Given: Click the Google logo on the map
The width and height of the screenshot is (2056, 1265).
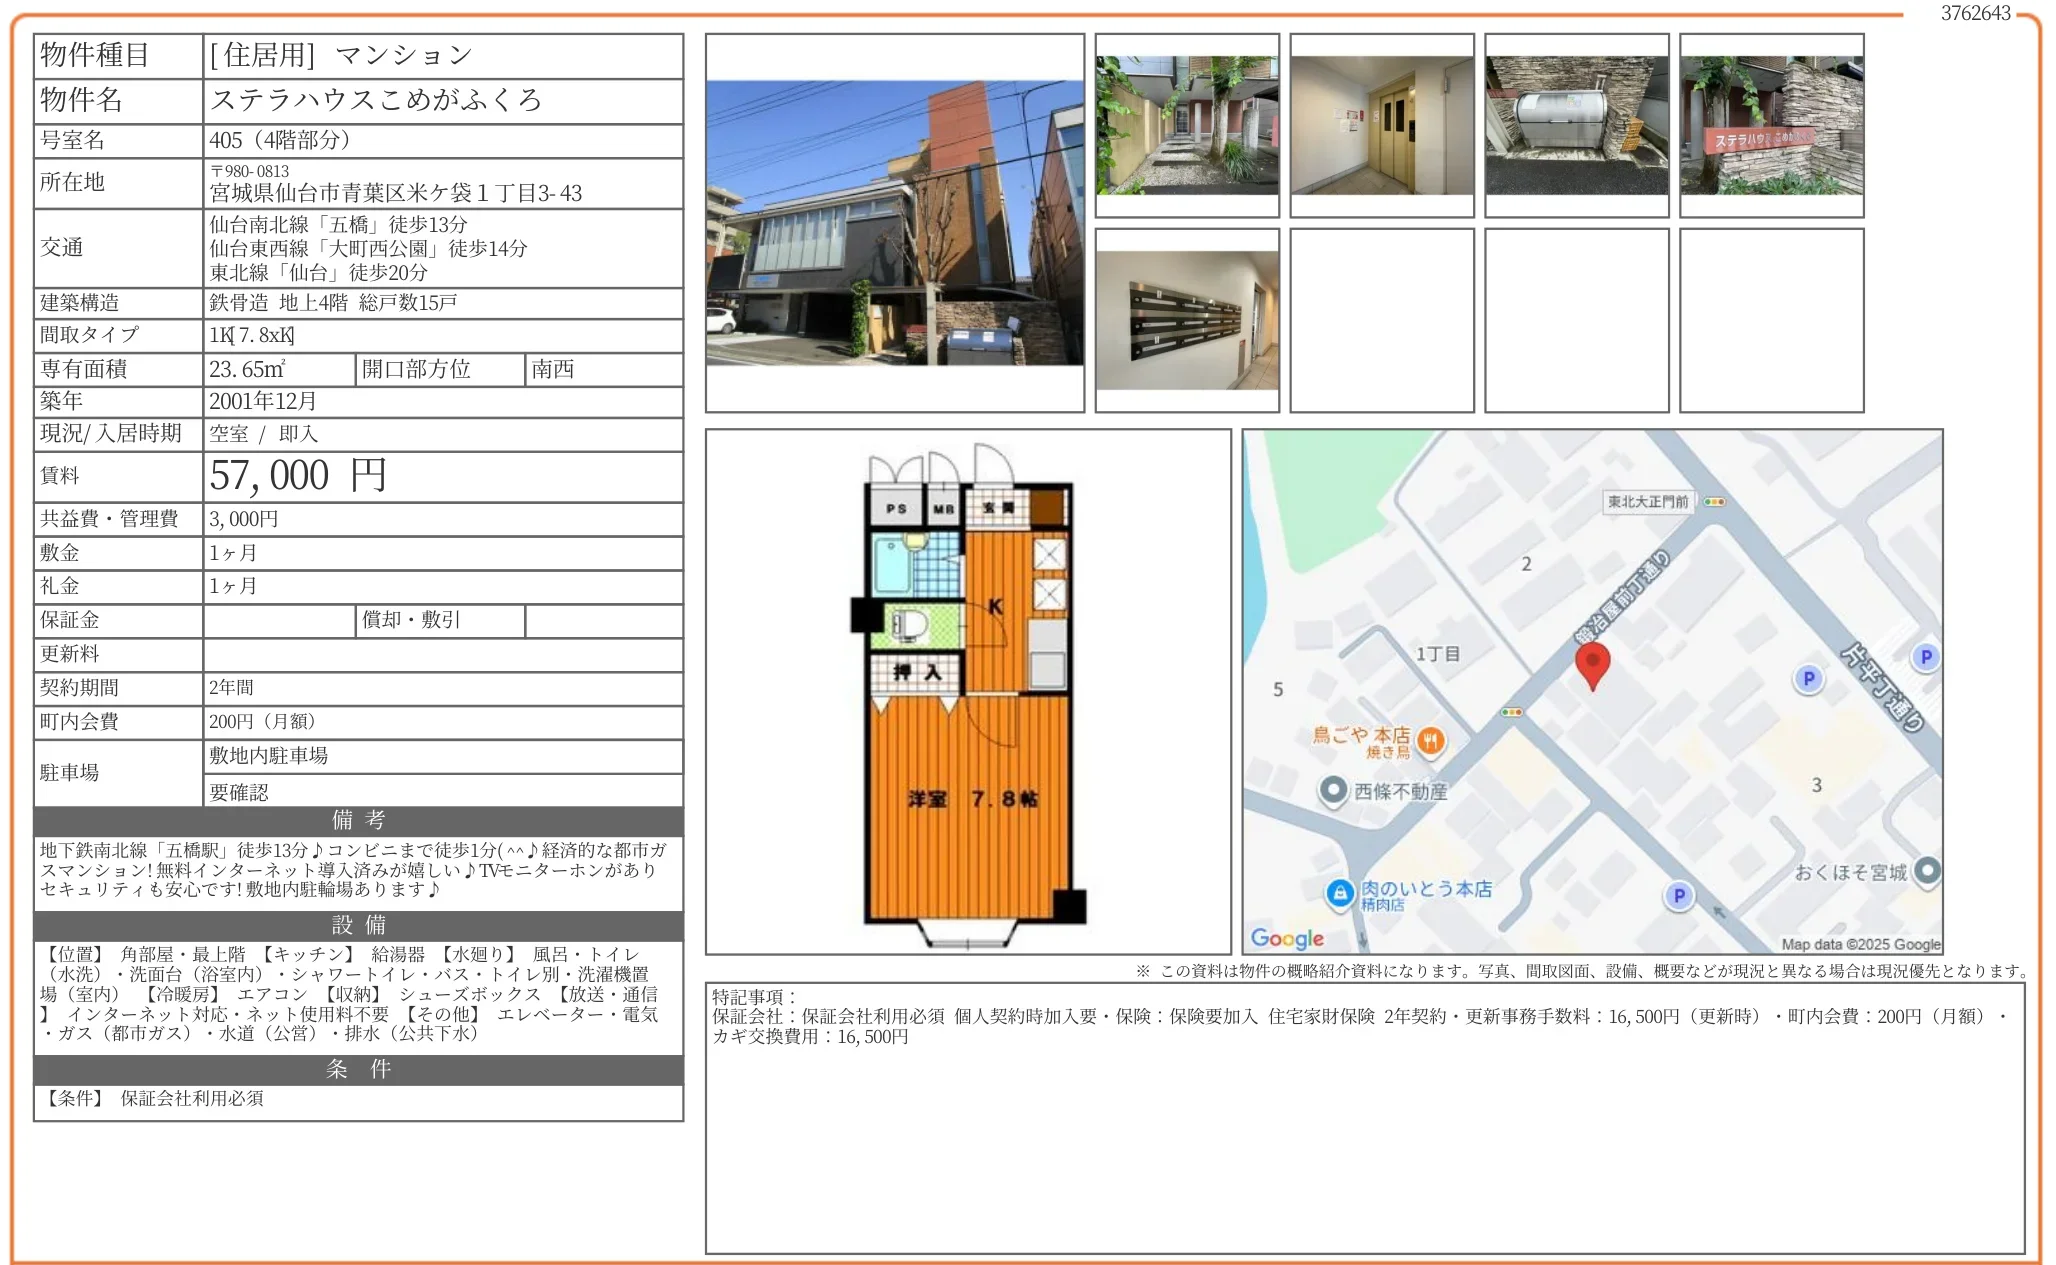Looking at the screenshot, I should 1286,938.
